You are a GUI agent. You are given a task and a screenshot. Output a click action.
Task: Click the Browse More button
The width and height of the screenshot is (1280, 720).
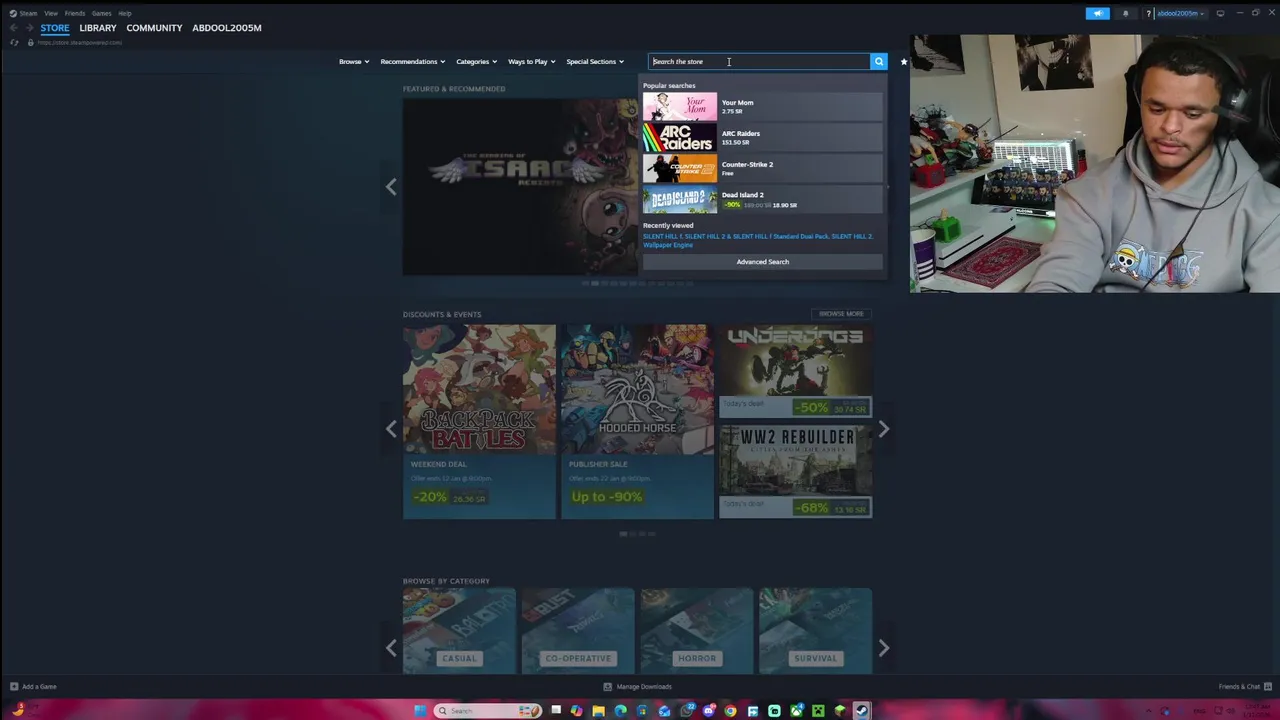(841, 314)
